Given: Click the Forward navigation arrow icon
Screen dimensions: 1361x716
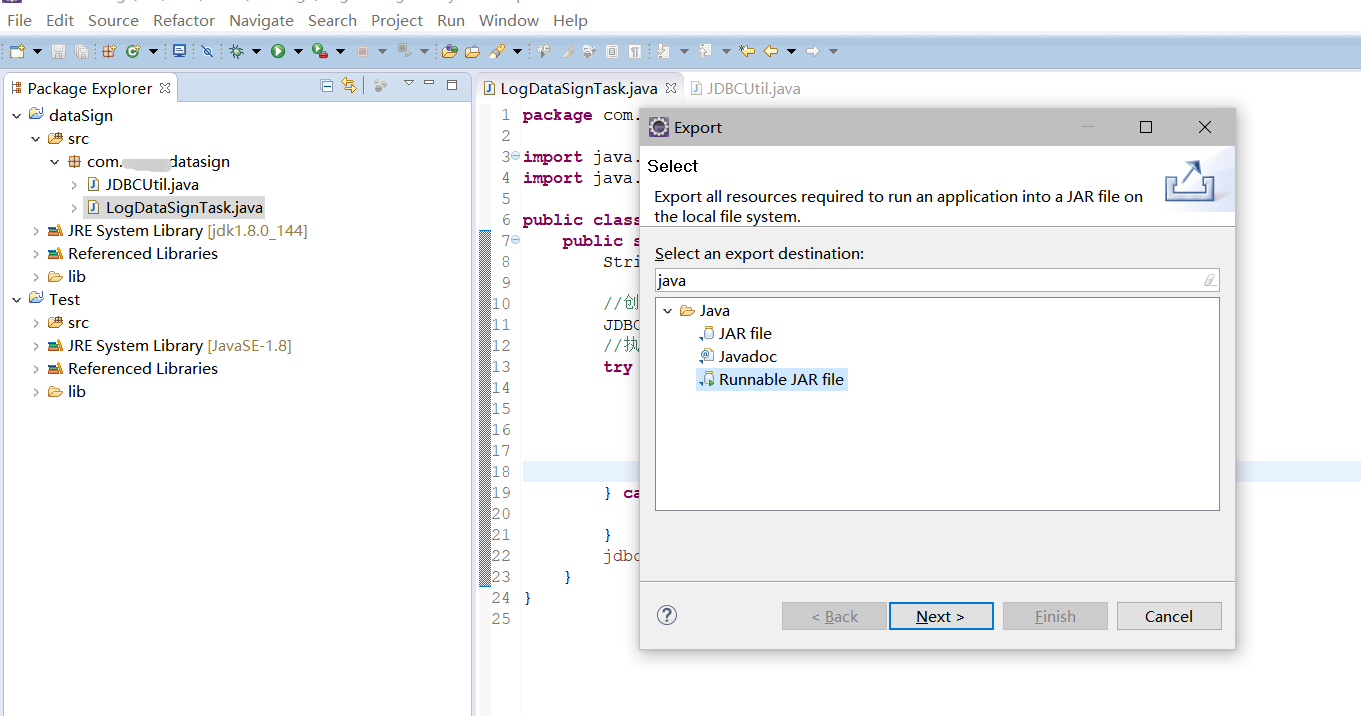Looking at the screenshot, I should click(813, 51).
